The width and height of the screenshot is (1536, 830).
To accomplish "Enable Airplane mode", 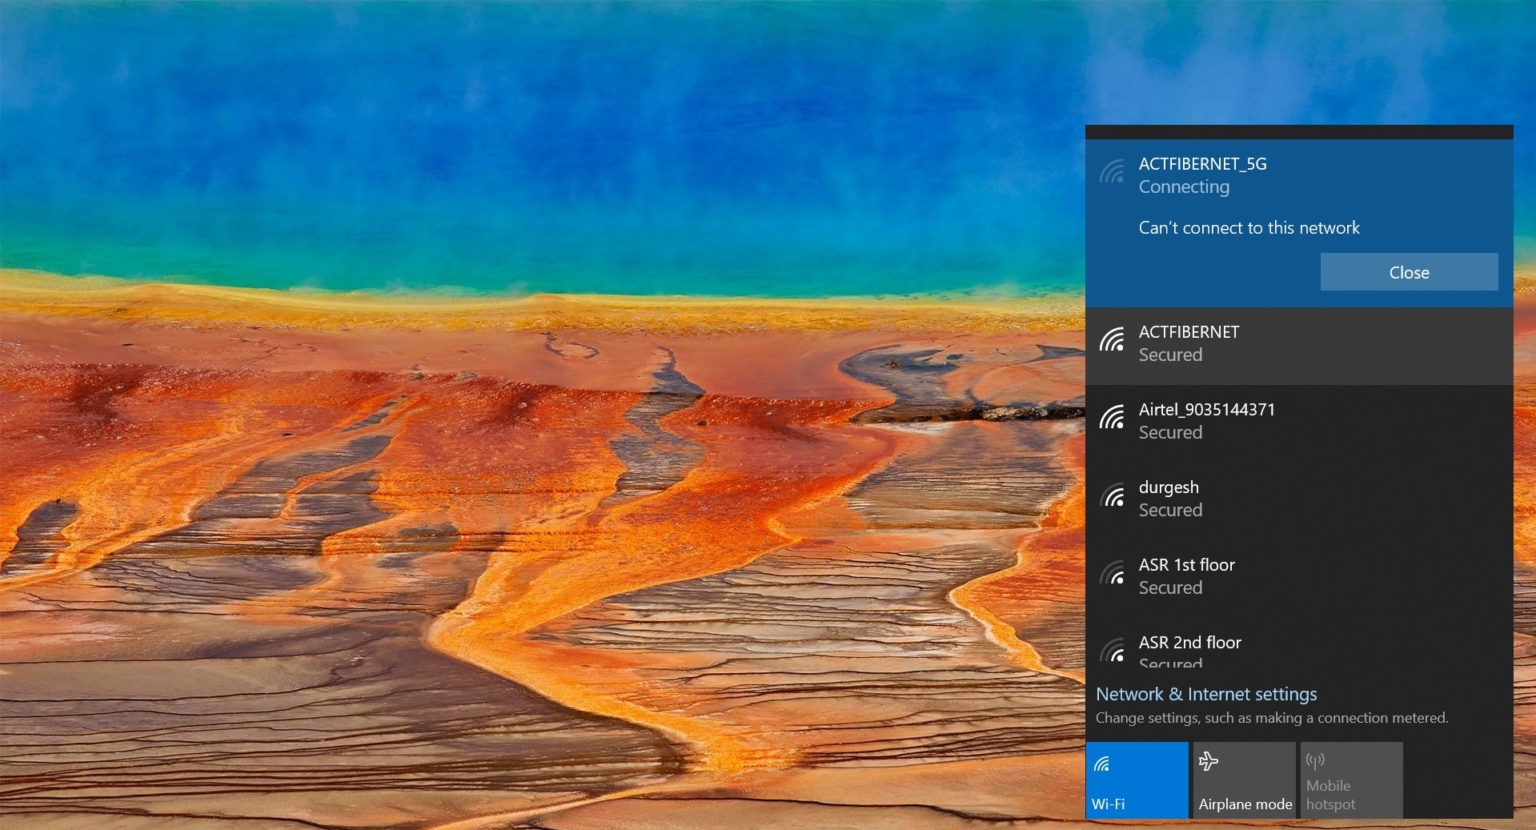I will 1244,780.
